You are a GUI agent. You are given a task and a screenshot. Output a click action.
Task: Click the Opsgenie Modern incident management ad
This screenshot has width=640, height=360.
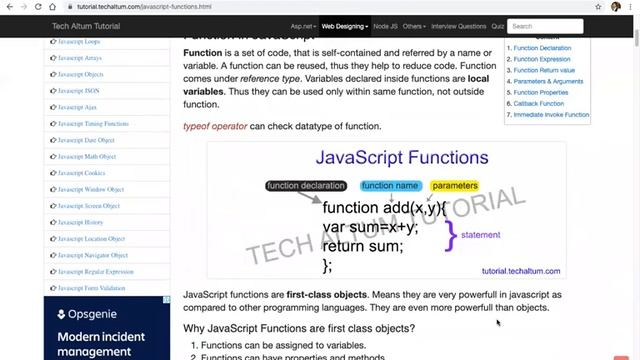tap(107, 328)
